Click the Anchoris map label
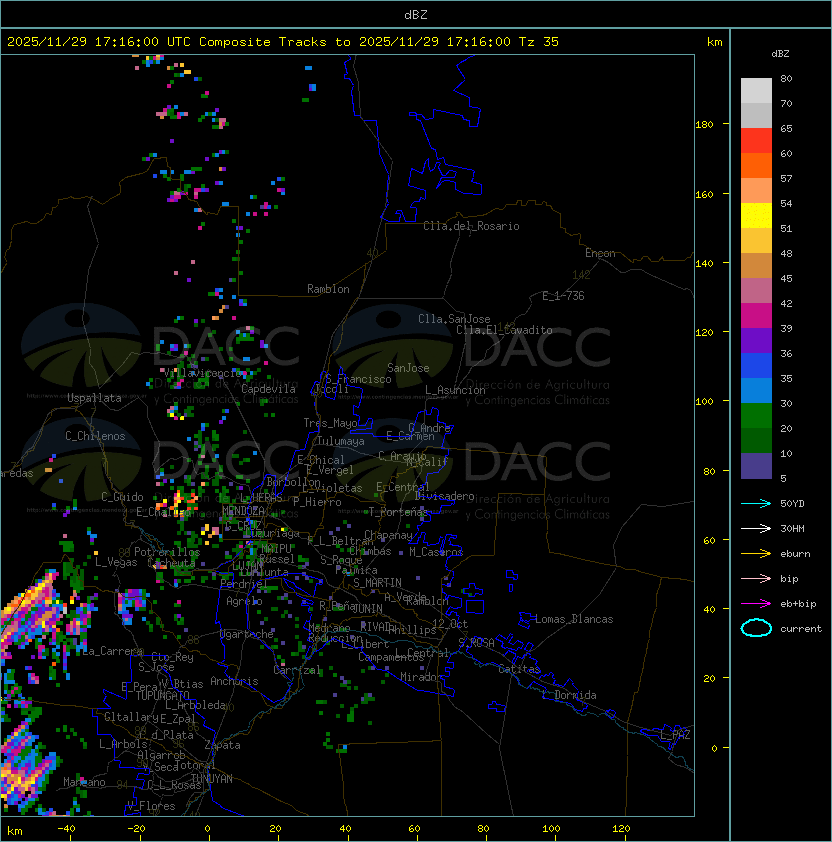 click(234, 681)
